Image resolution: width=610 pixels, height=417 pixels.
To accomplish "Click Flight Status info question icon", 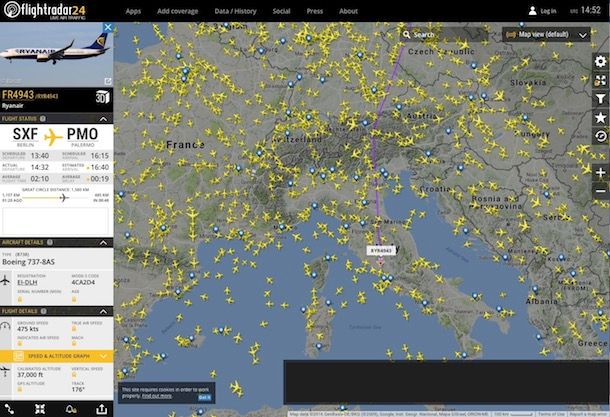I will (43, 119).
